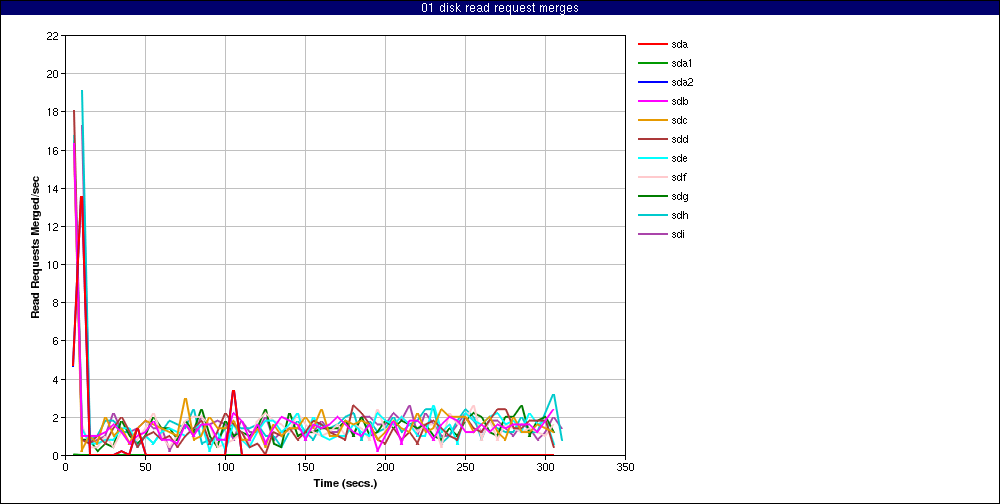Click the x-axis tick value 100

225,467
